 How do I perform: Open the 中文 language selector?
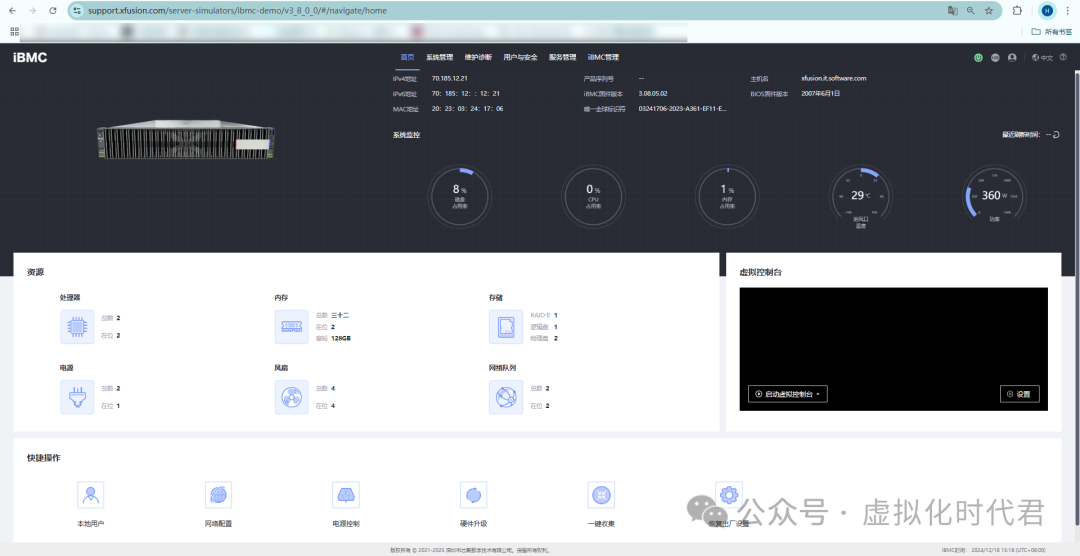tap(1043, 58)
